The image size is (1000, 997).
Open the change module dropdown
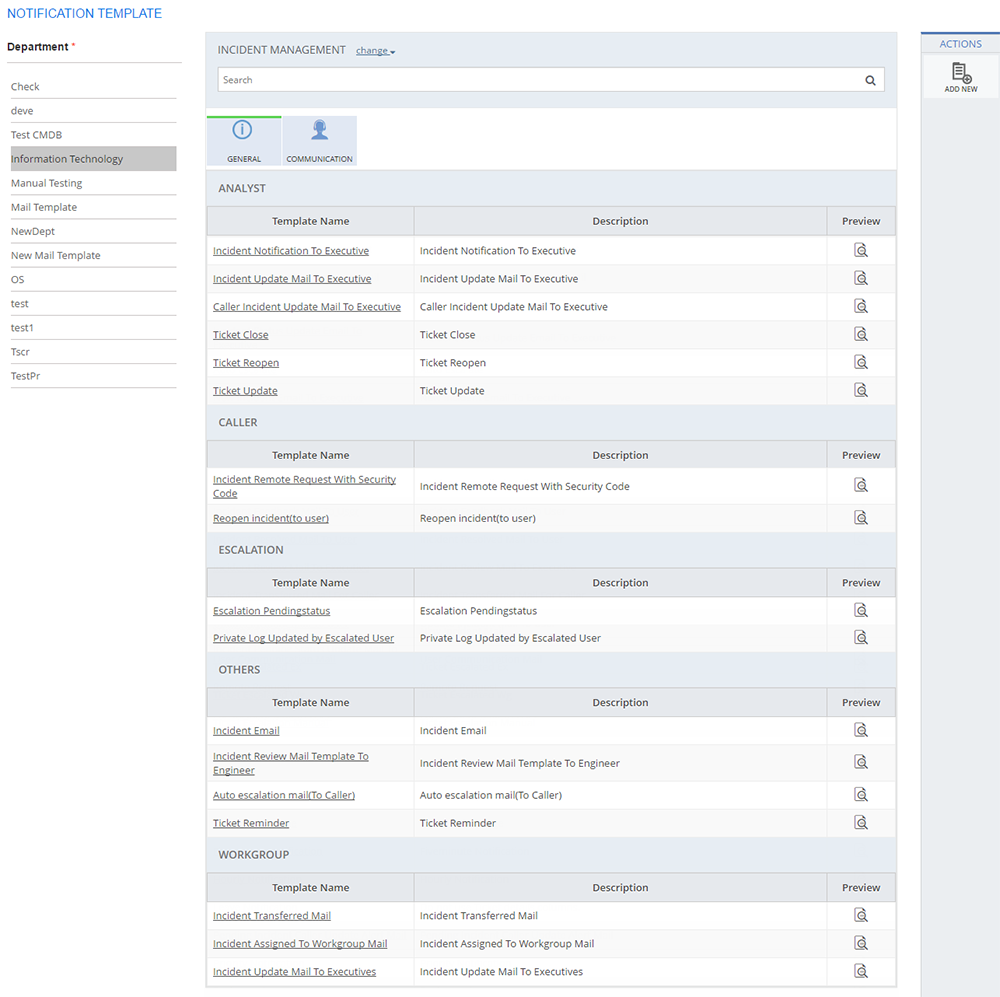376,51
